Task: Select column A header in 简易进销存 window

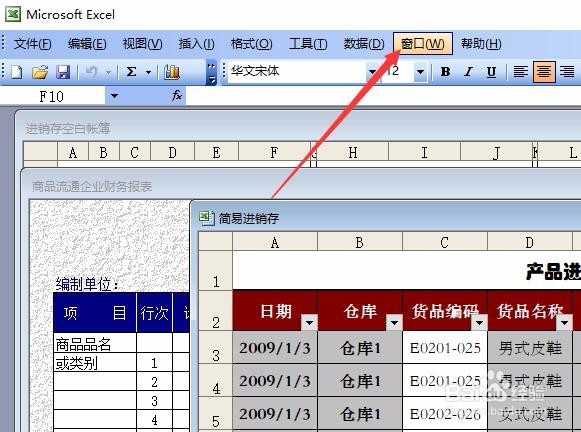Action: coord(275,242)
